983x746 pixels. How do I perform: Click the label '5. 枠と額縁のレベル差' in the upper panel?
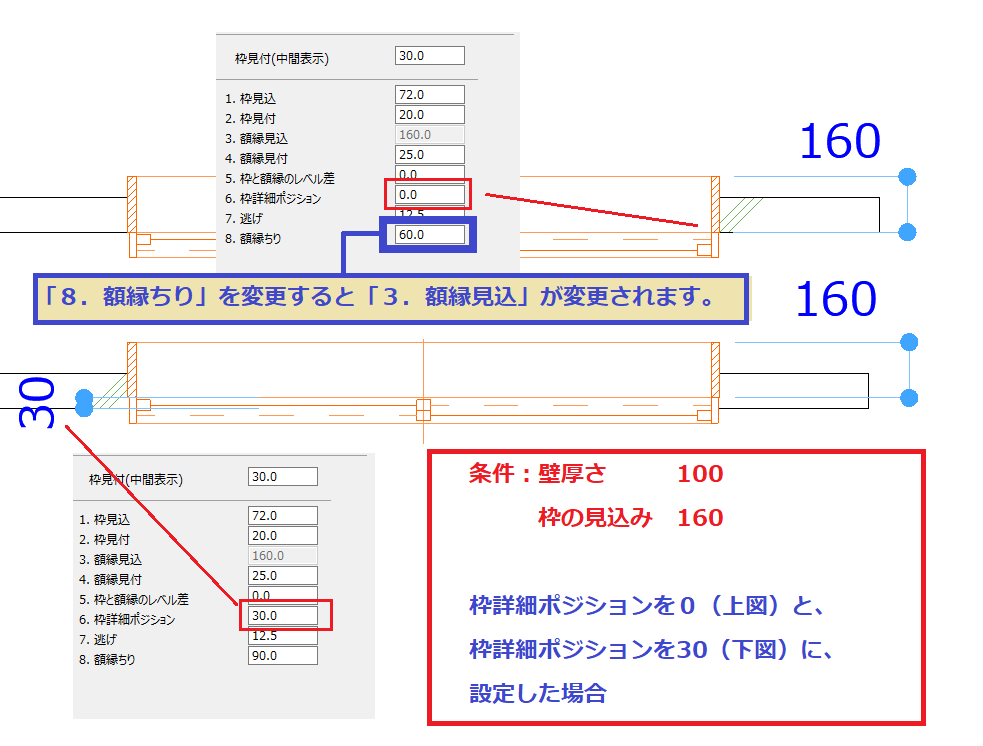pos(280,179)
